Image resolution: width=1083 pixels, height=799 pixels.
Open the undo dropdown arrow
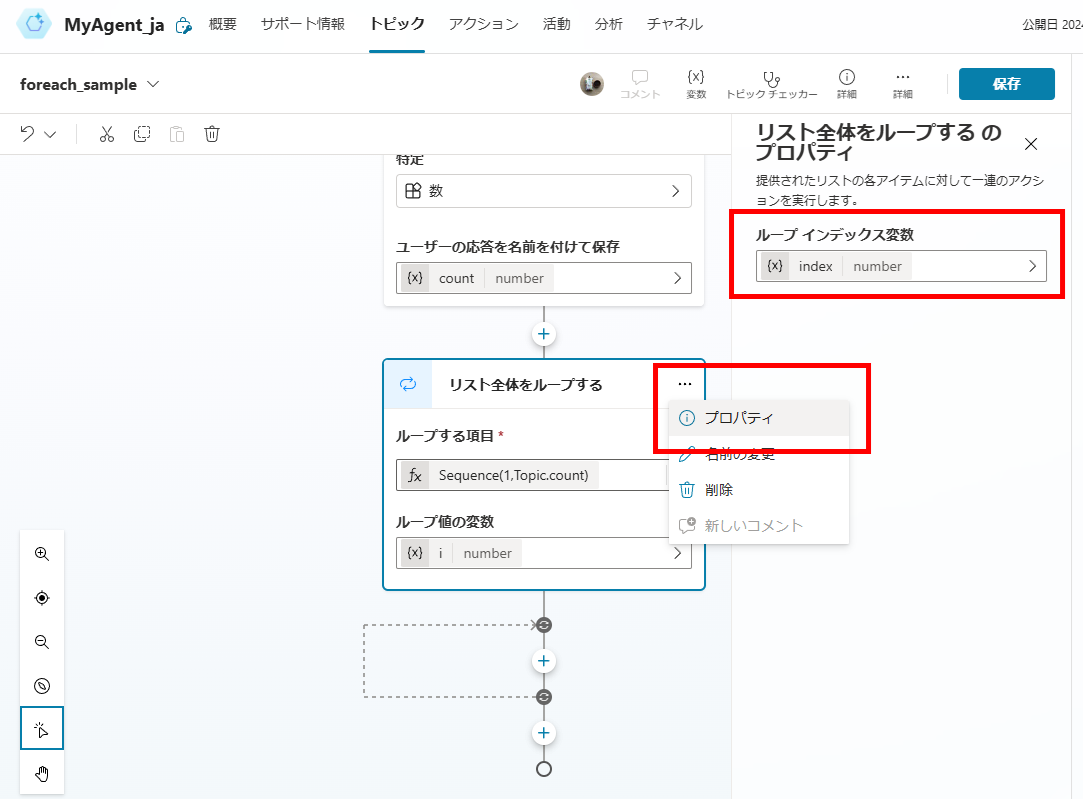coord(50,134)
